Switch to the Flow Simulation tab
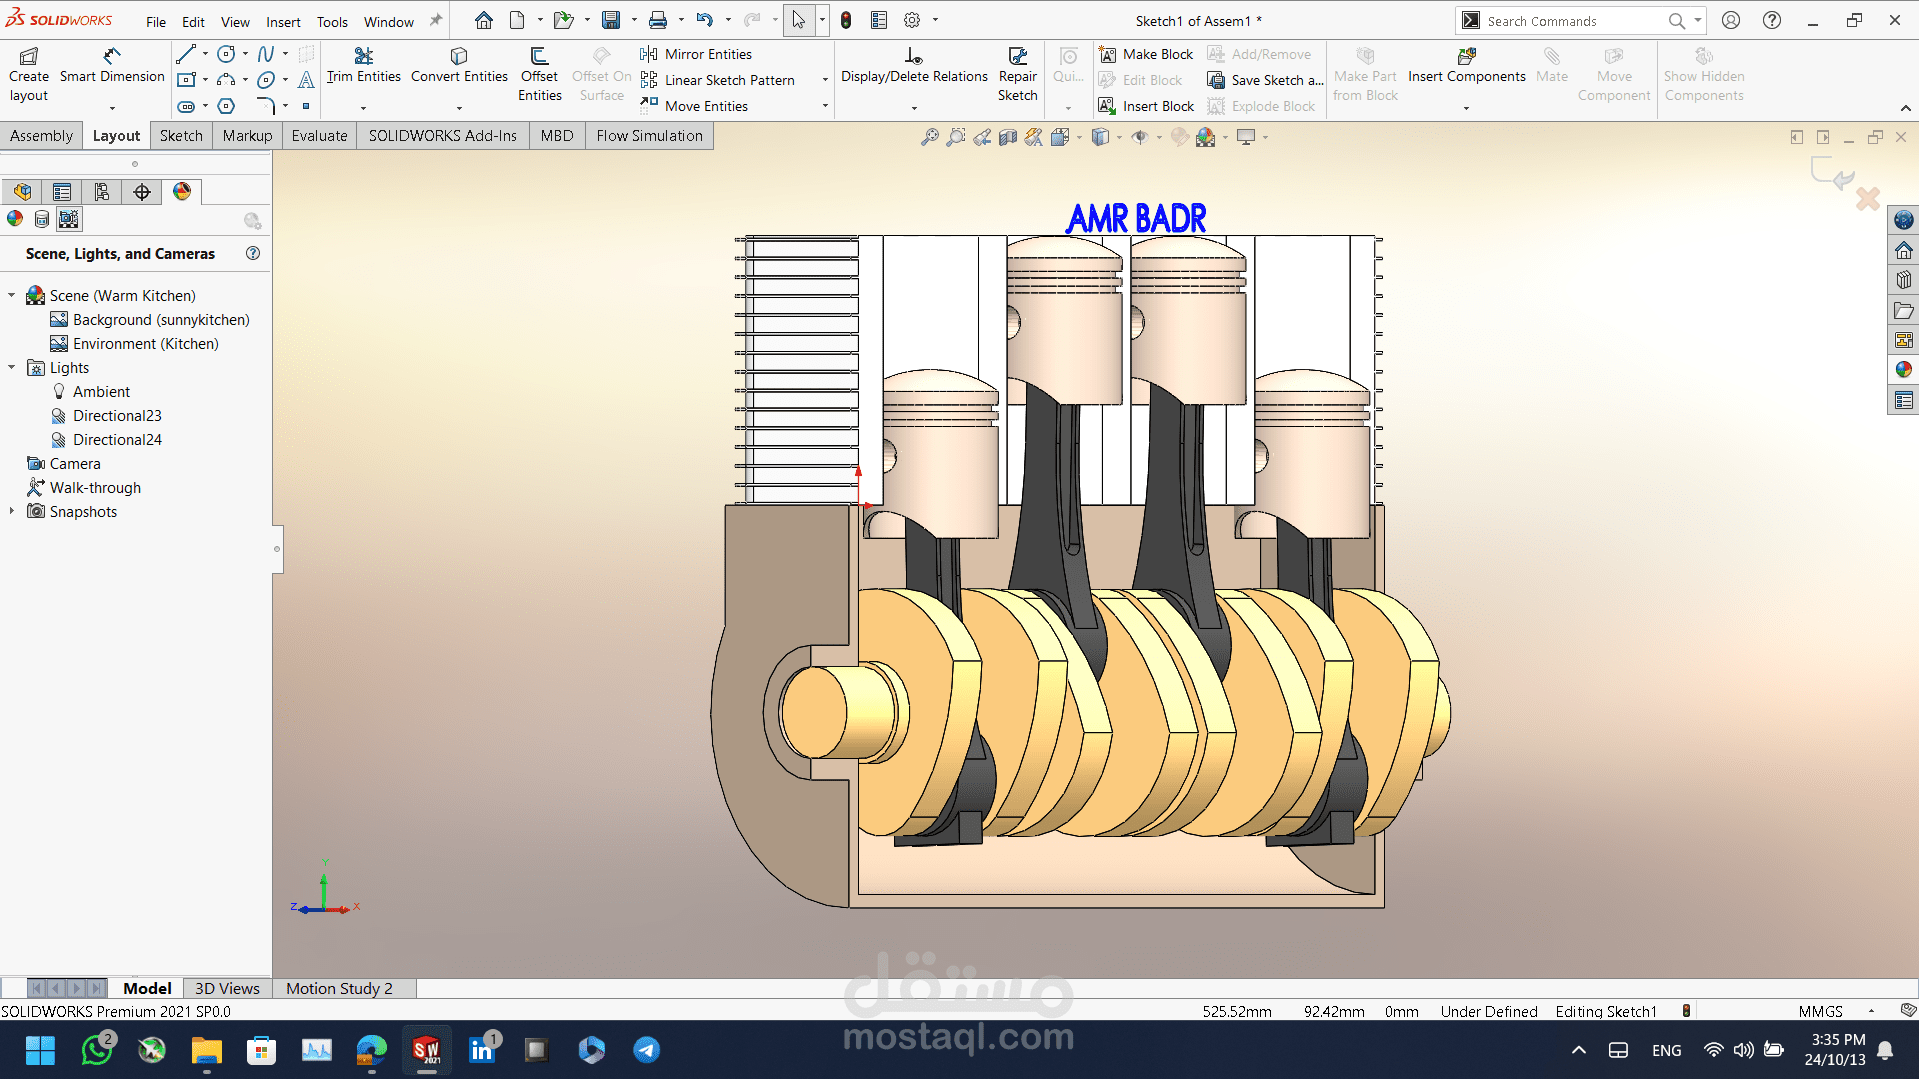The image size is (1919, 1079). click(x=649, y=136)
